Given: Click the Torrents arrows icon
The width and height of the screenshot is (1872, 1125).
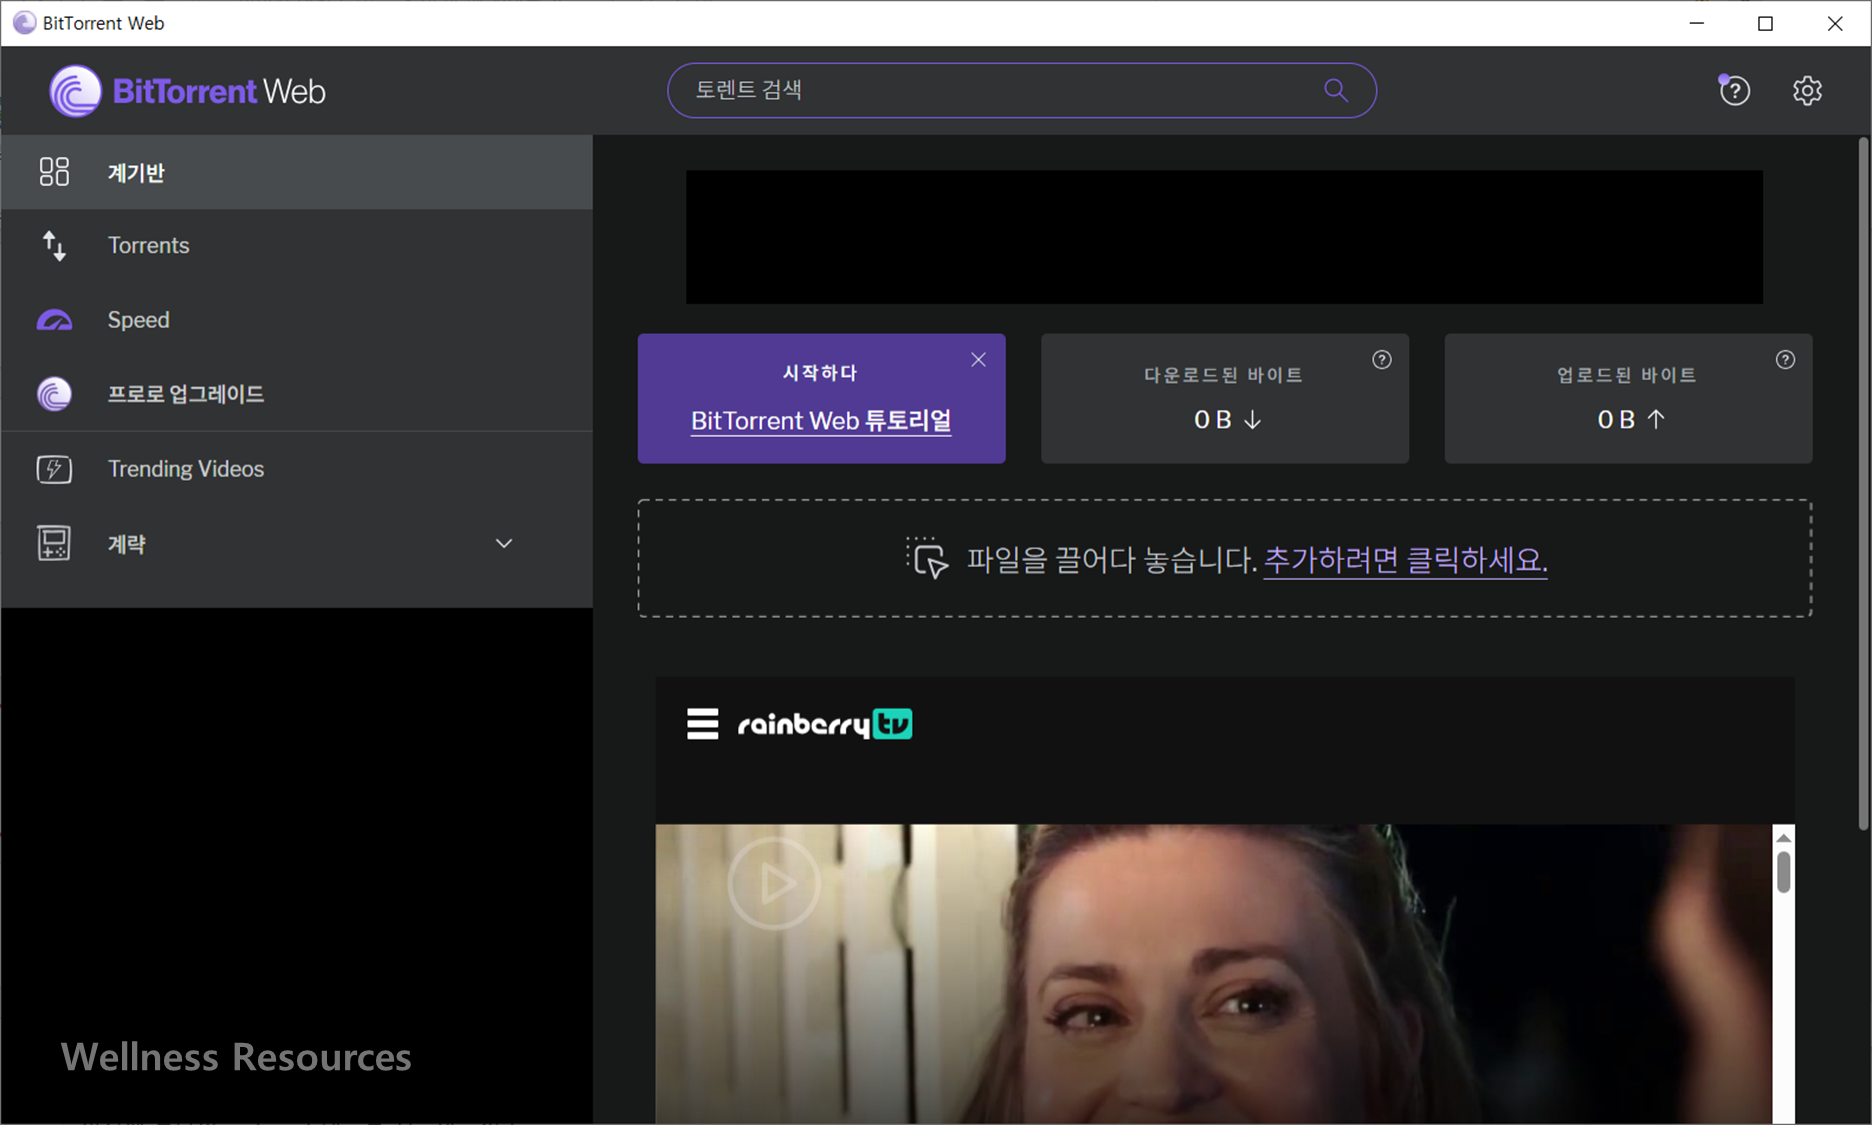Looking at the screenshot, I should tap(54, 245).
